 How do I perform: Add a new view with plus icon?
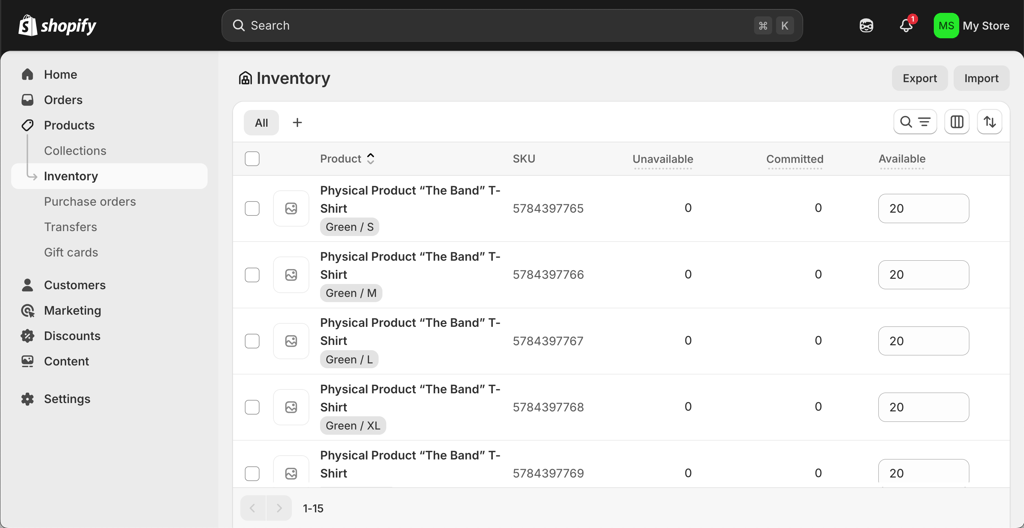[x=297, y=122]
